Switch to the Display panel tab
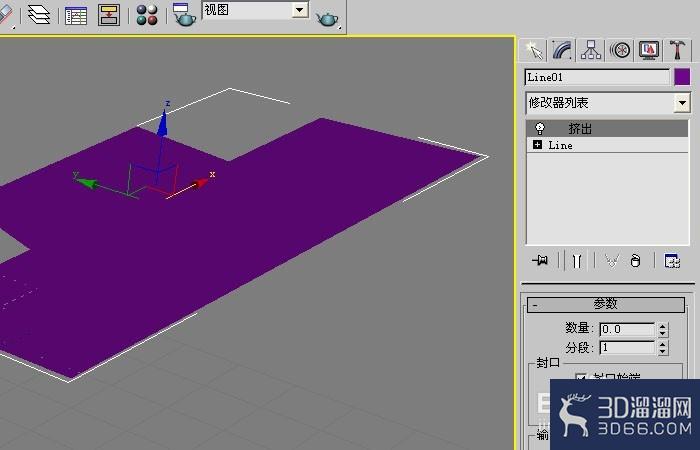This screenshot has height=450, width=700. pos(649,50)
